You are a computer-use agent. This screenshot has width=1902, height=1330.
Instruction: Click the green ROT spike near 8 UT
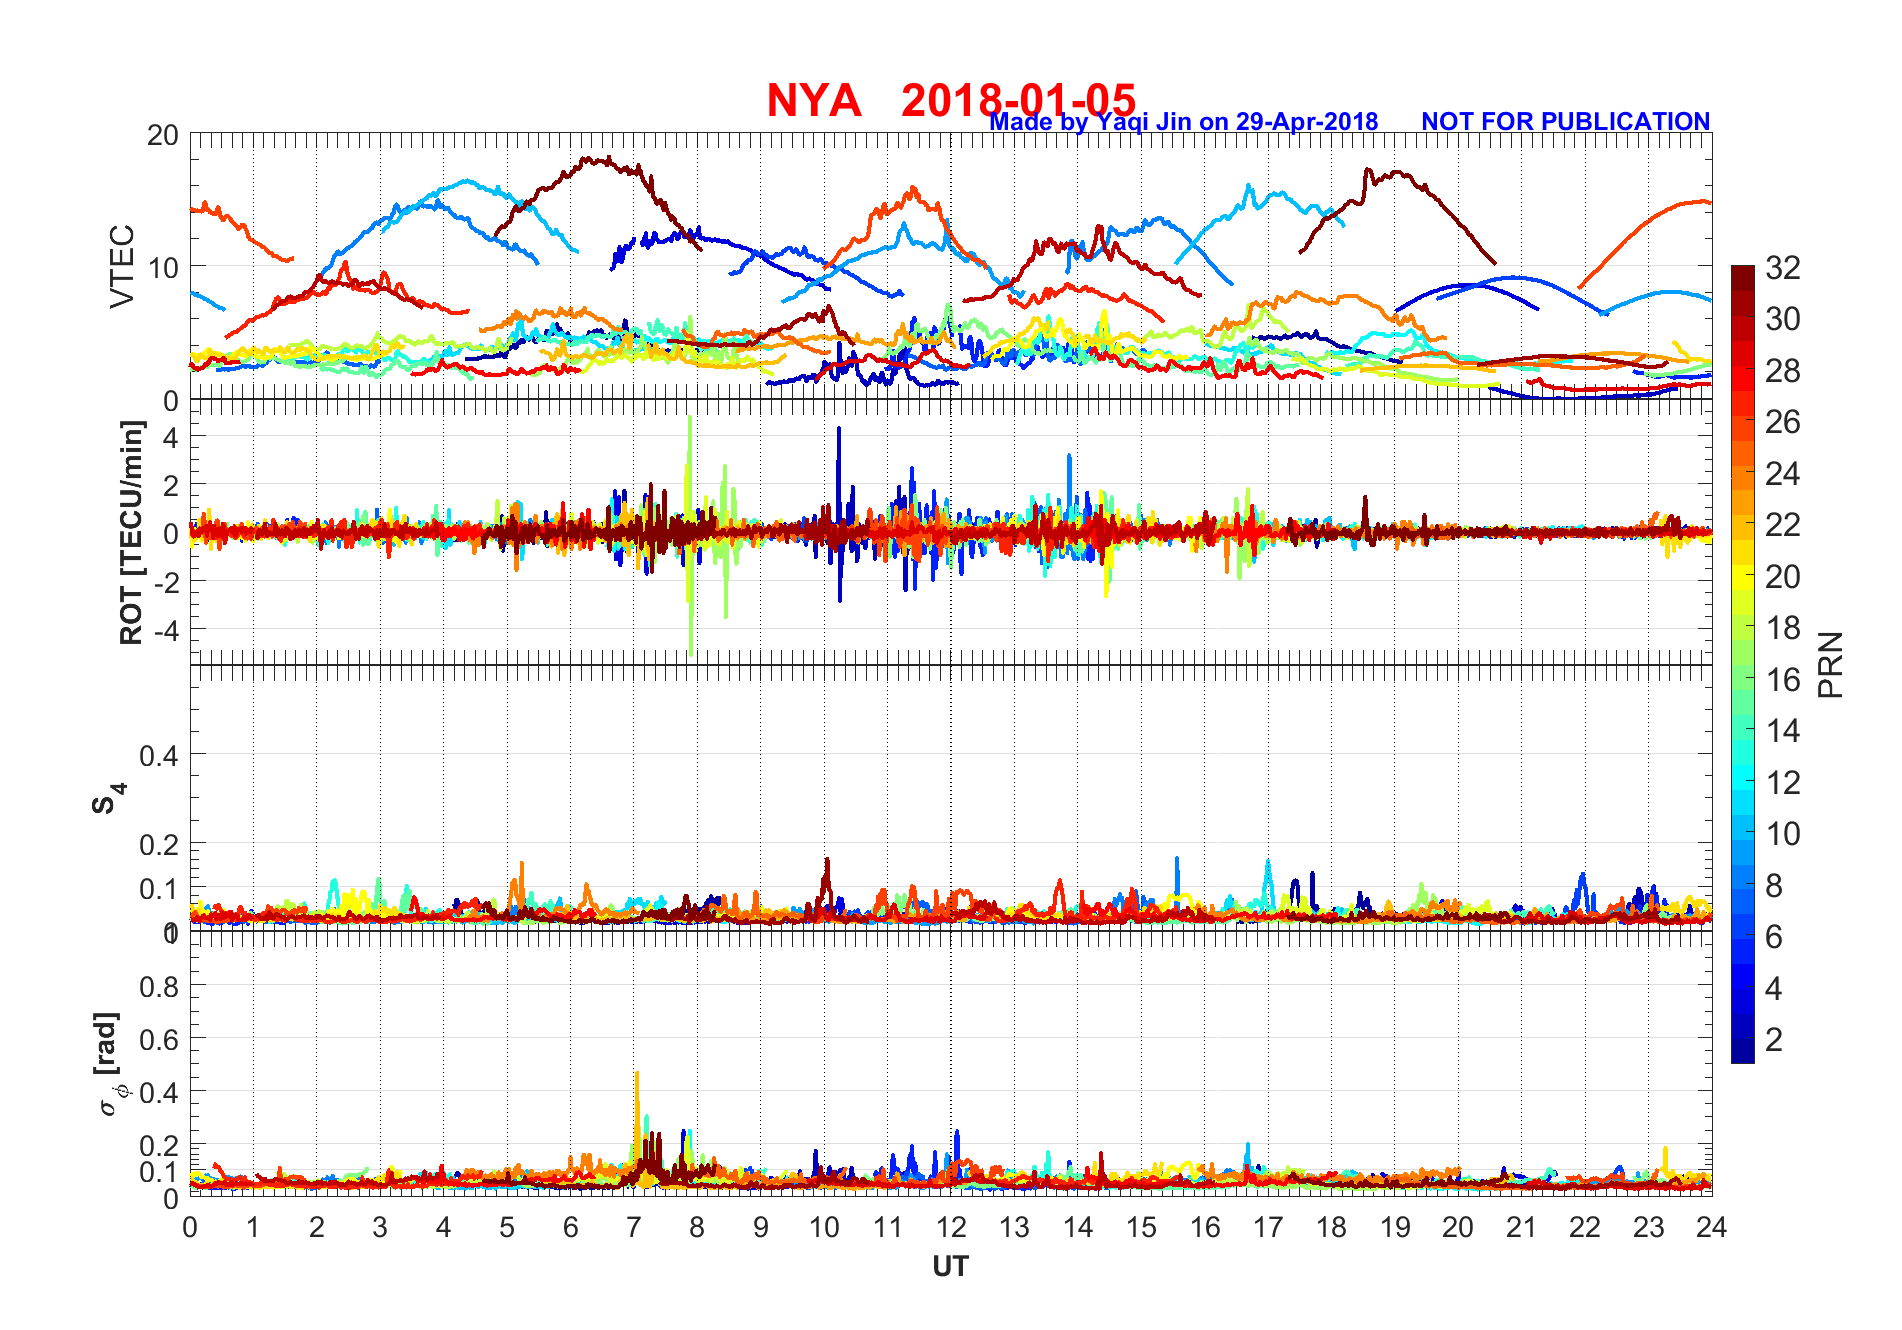(x=690, y=535)
